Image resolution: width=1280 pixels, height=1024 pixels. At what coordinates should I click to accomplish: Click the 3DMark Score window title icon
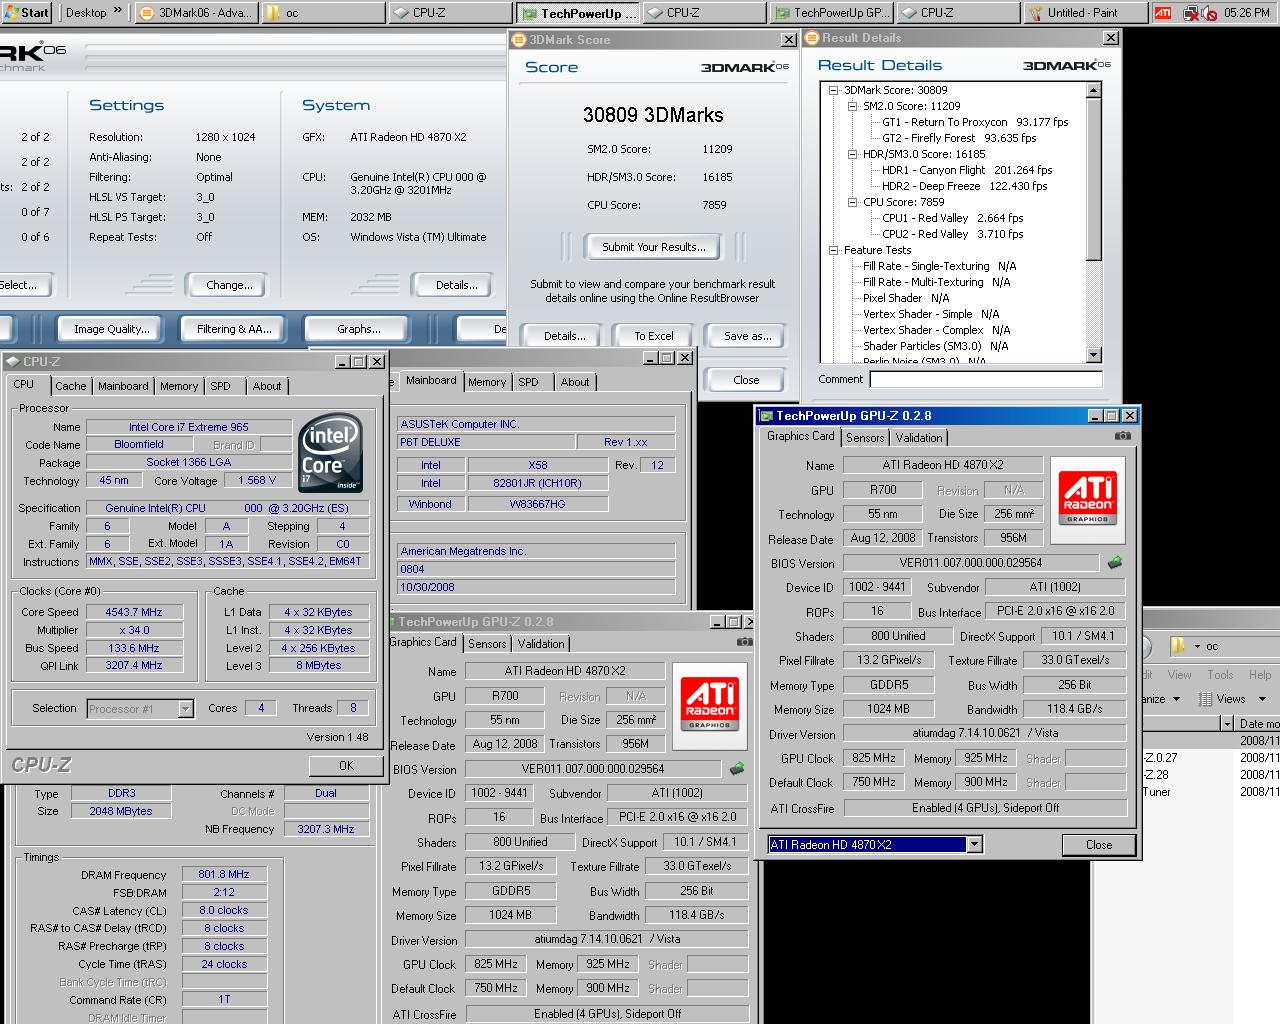coord(518,40)
